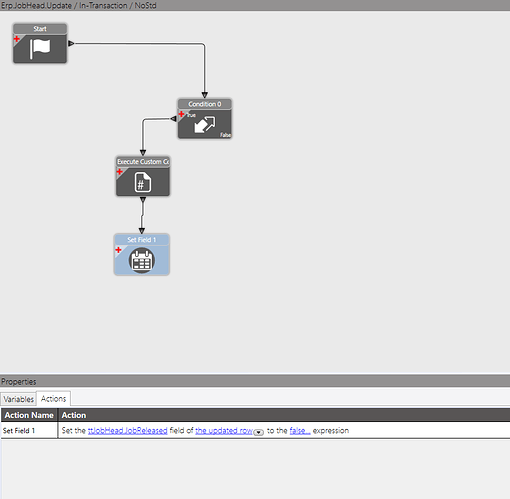The width and height of the screenshot is (510, 499).
Task: Select the Set Field 1 calendar icon
Action: click(x=142, y=260)
